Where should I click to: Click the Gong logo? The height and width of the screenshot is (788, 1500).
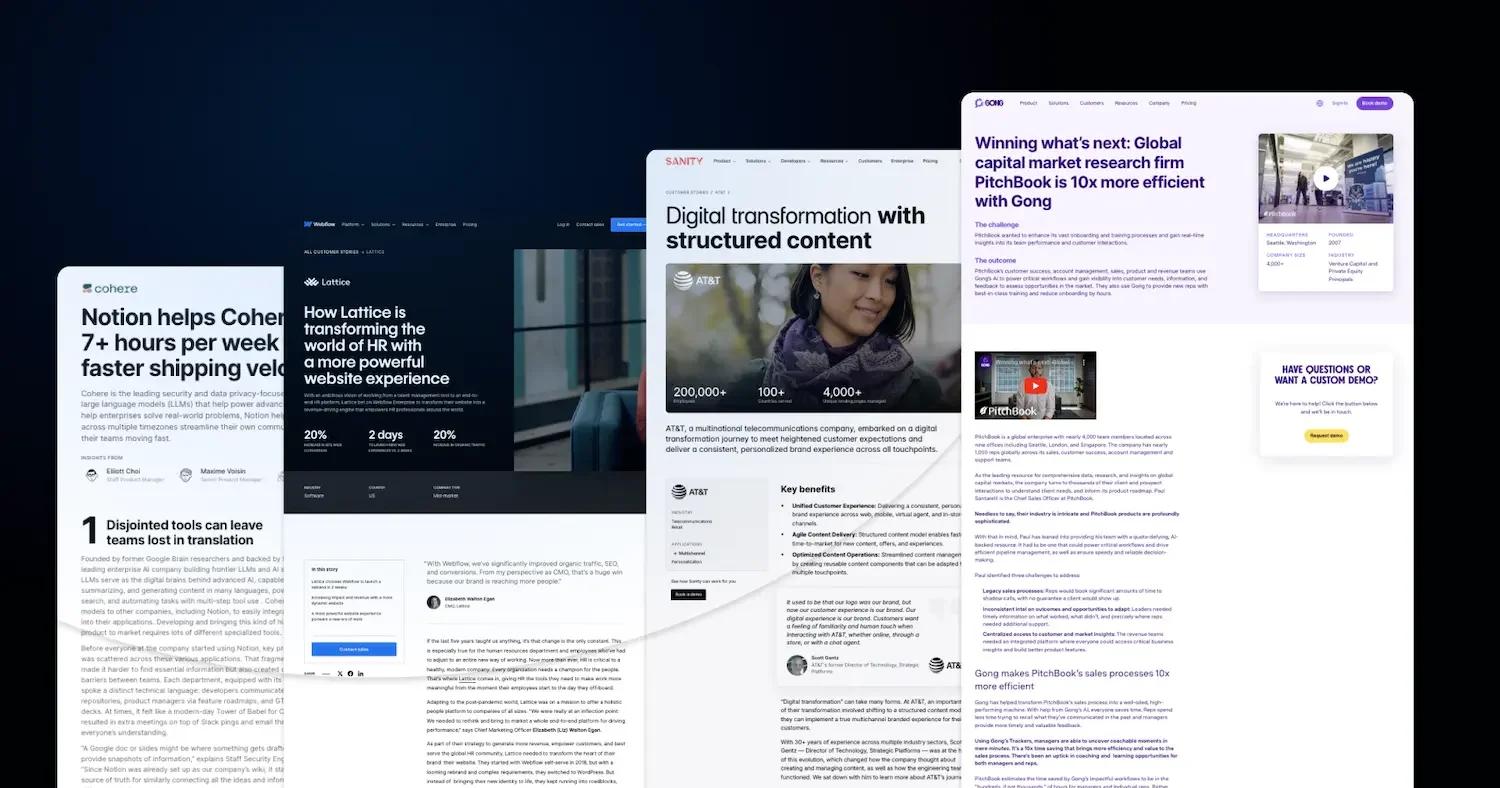coord(989,103)
